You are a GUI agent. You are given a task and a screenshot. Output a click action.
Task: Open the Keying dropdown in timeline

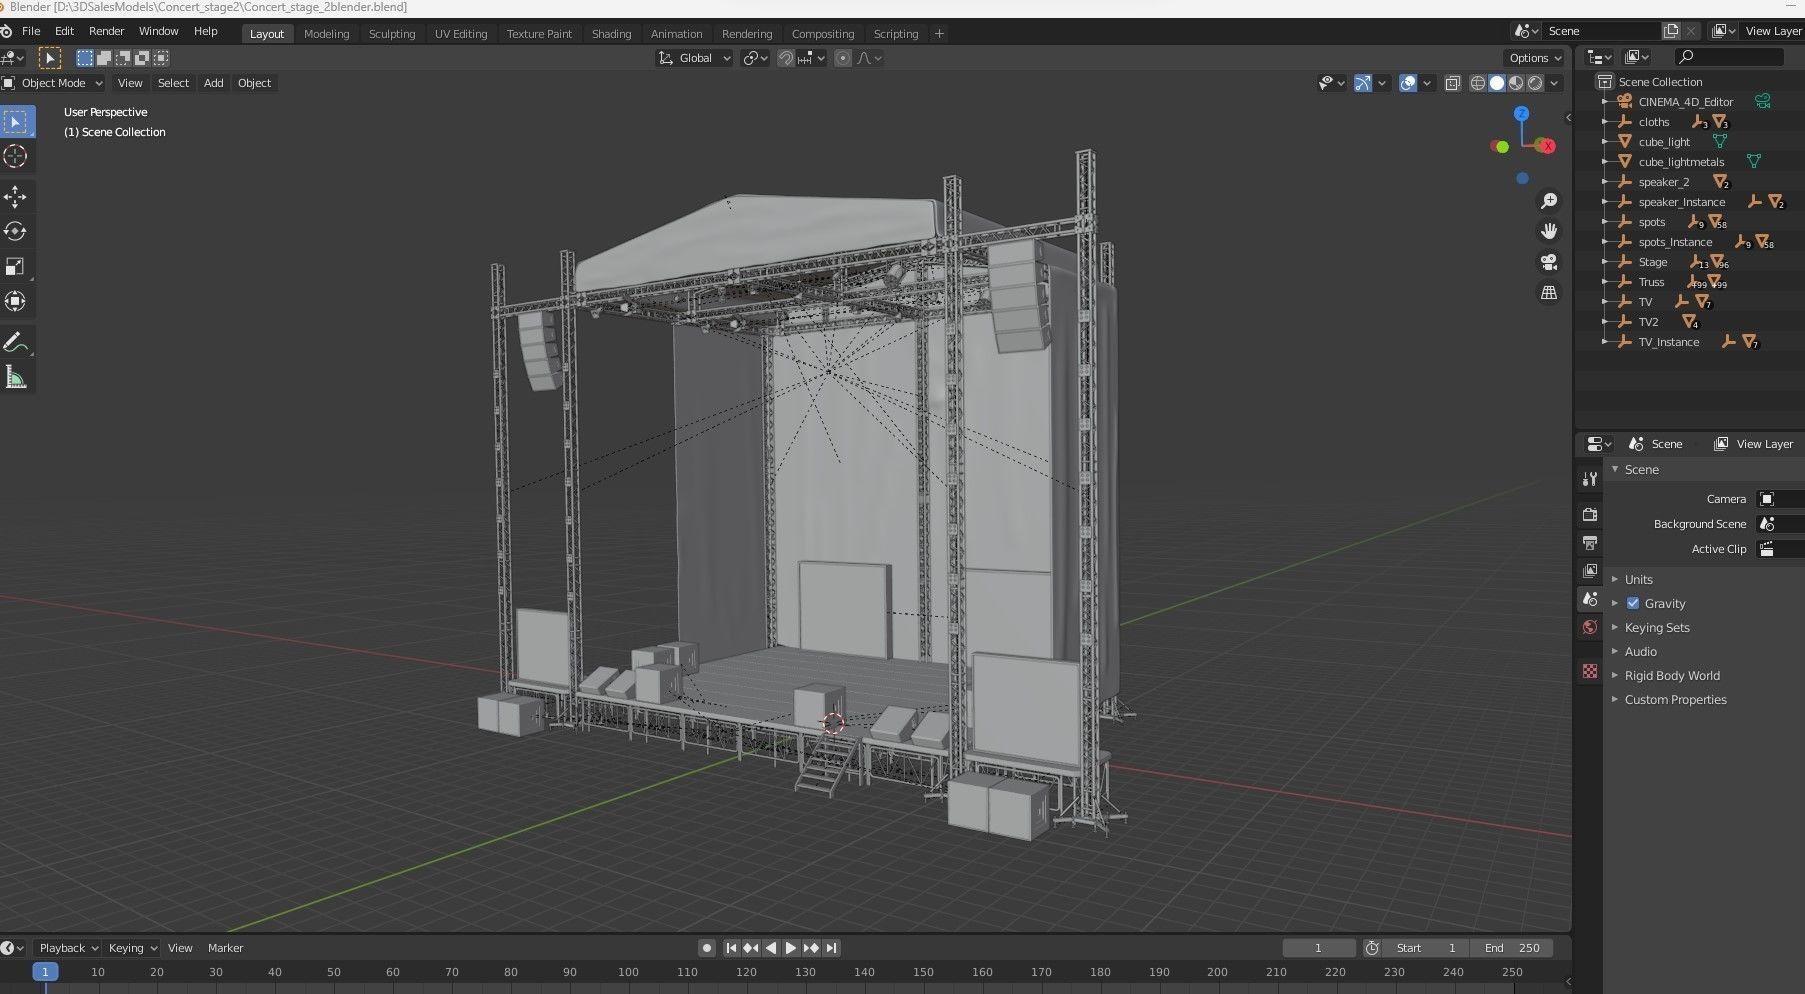click(x=132, y=948)
